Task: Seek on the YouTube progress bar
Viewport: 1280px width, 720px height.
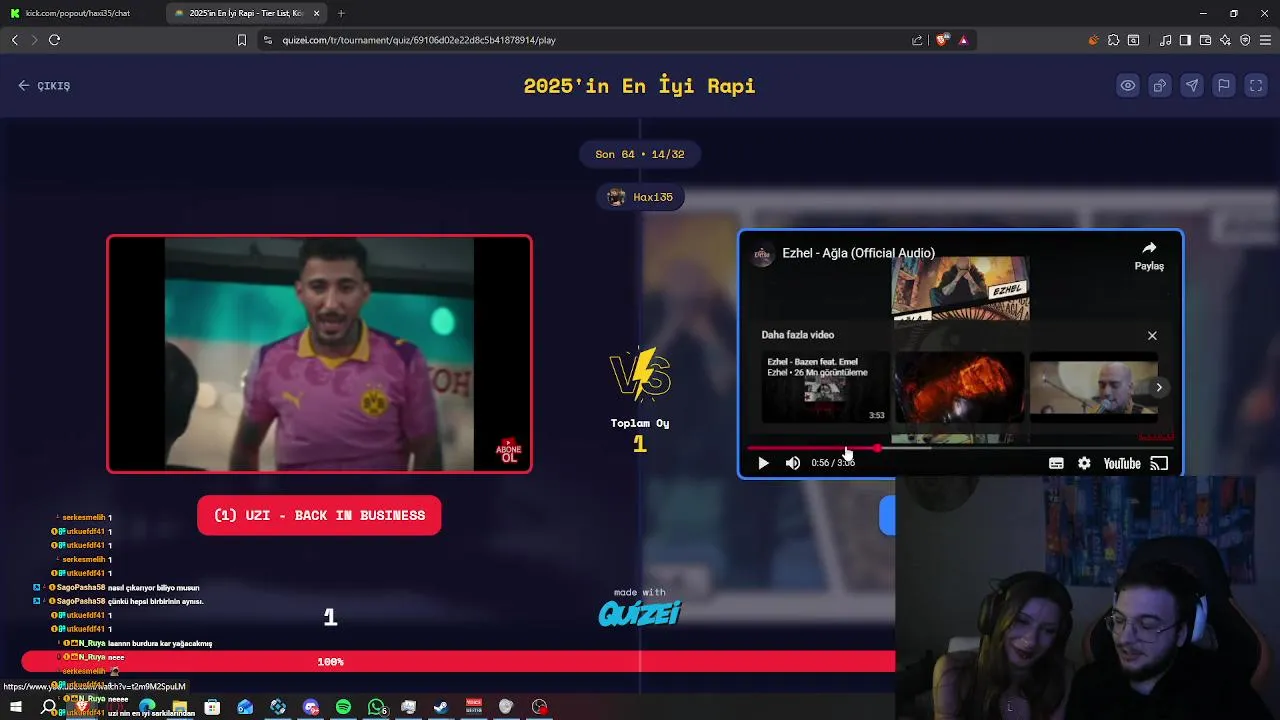Action: (x=960, y=448)
